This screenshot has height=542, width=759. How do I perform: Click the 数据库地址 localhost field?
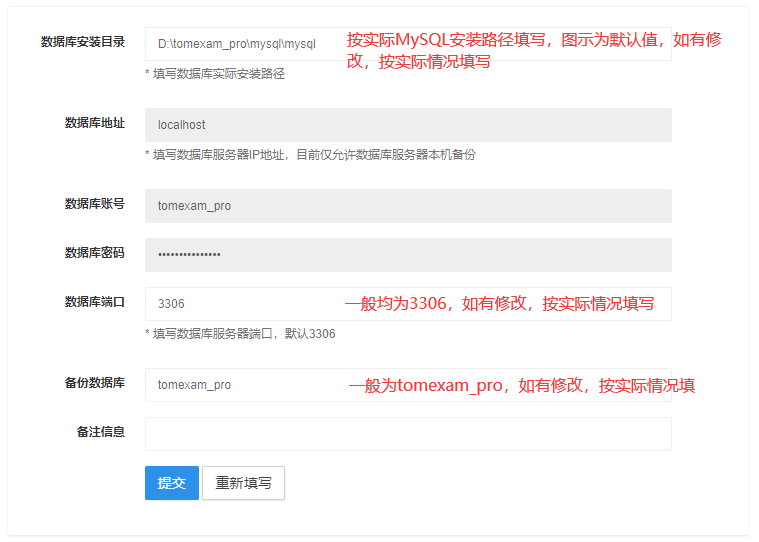click(408, 125)
